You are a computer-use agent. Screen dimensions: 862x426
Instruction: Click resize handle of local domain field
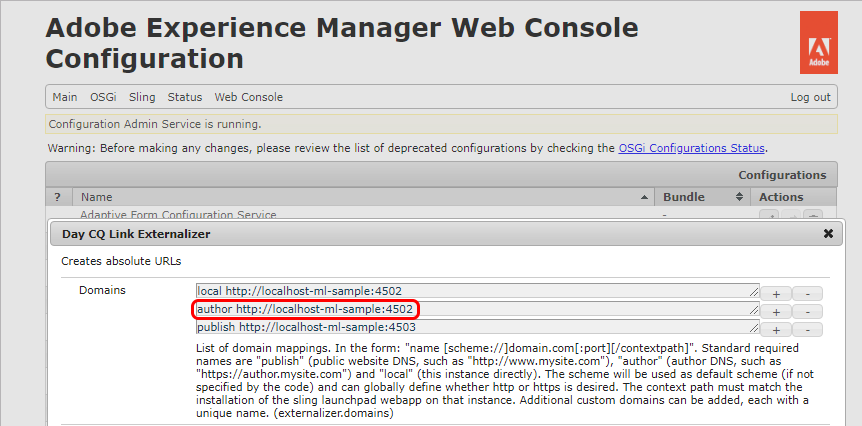(x=754, y=293)
